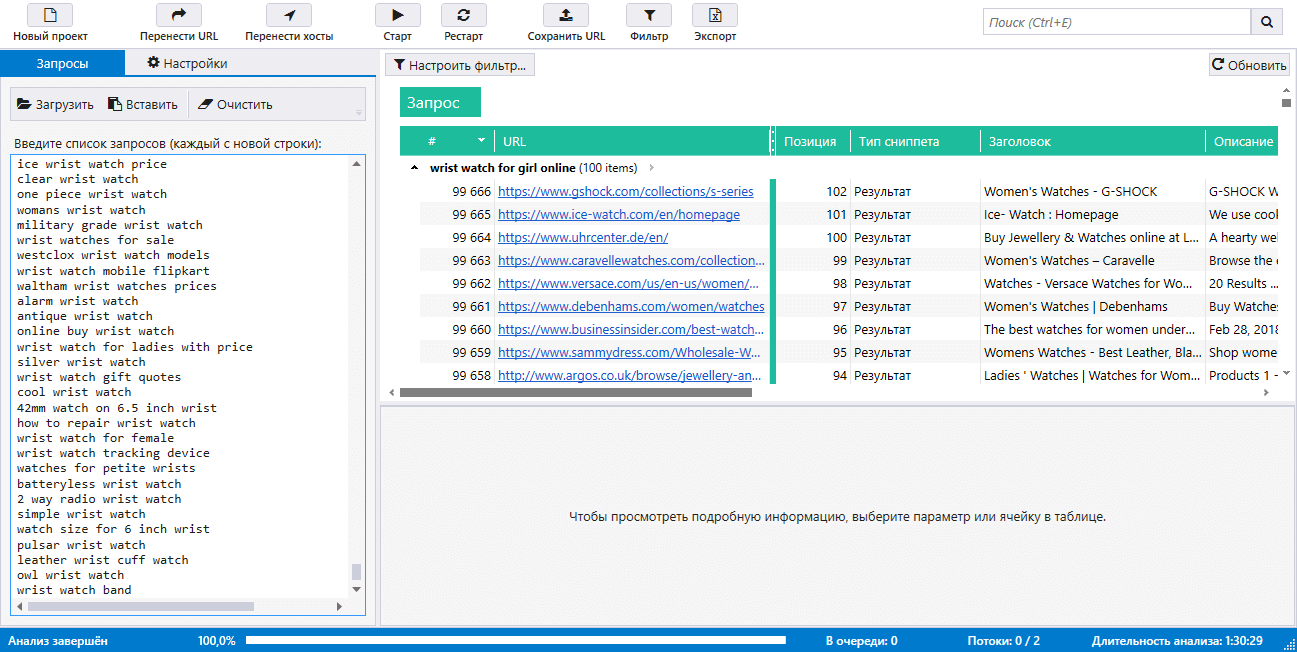Paste queries with Вставить button

(x=142, y=104)
